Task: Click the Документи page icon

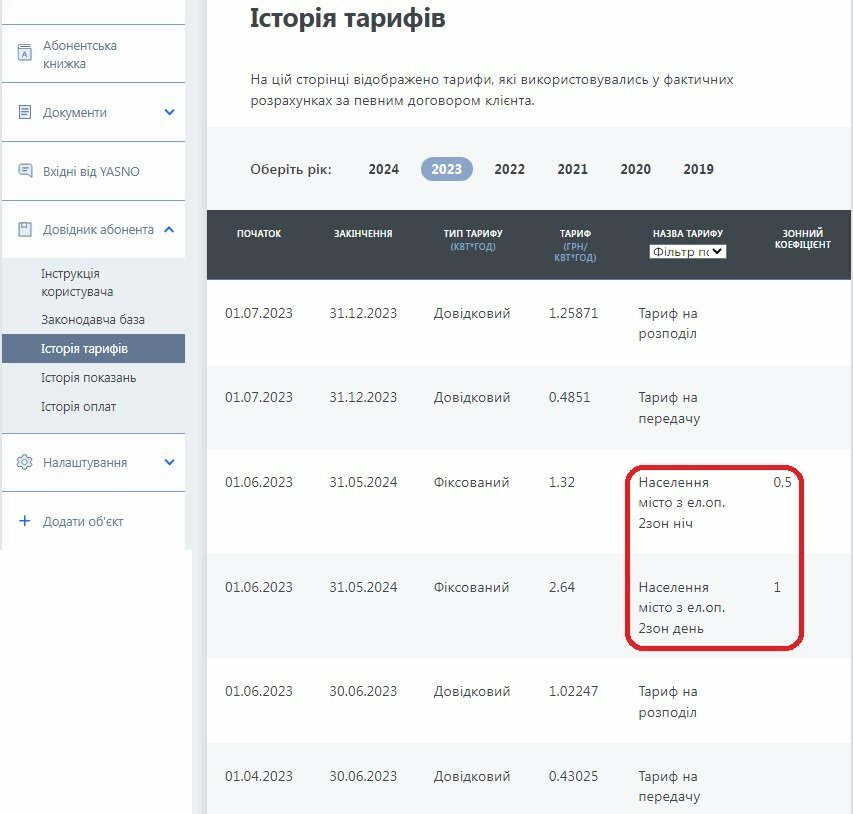Action: [x=24, y=112]
